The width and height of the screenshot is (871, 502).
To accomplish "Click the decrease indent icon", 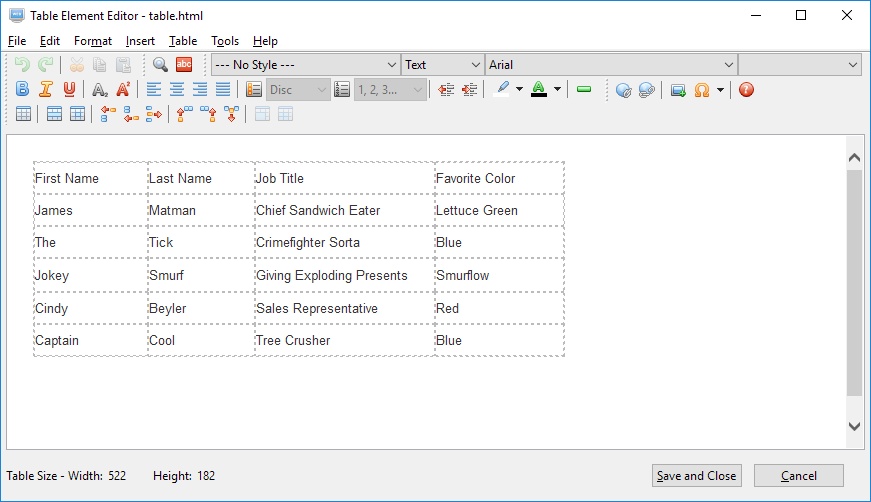I will tap(445, 89).
